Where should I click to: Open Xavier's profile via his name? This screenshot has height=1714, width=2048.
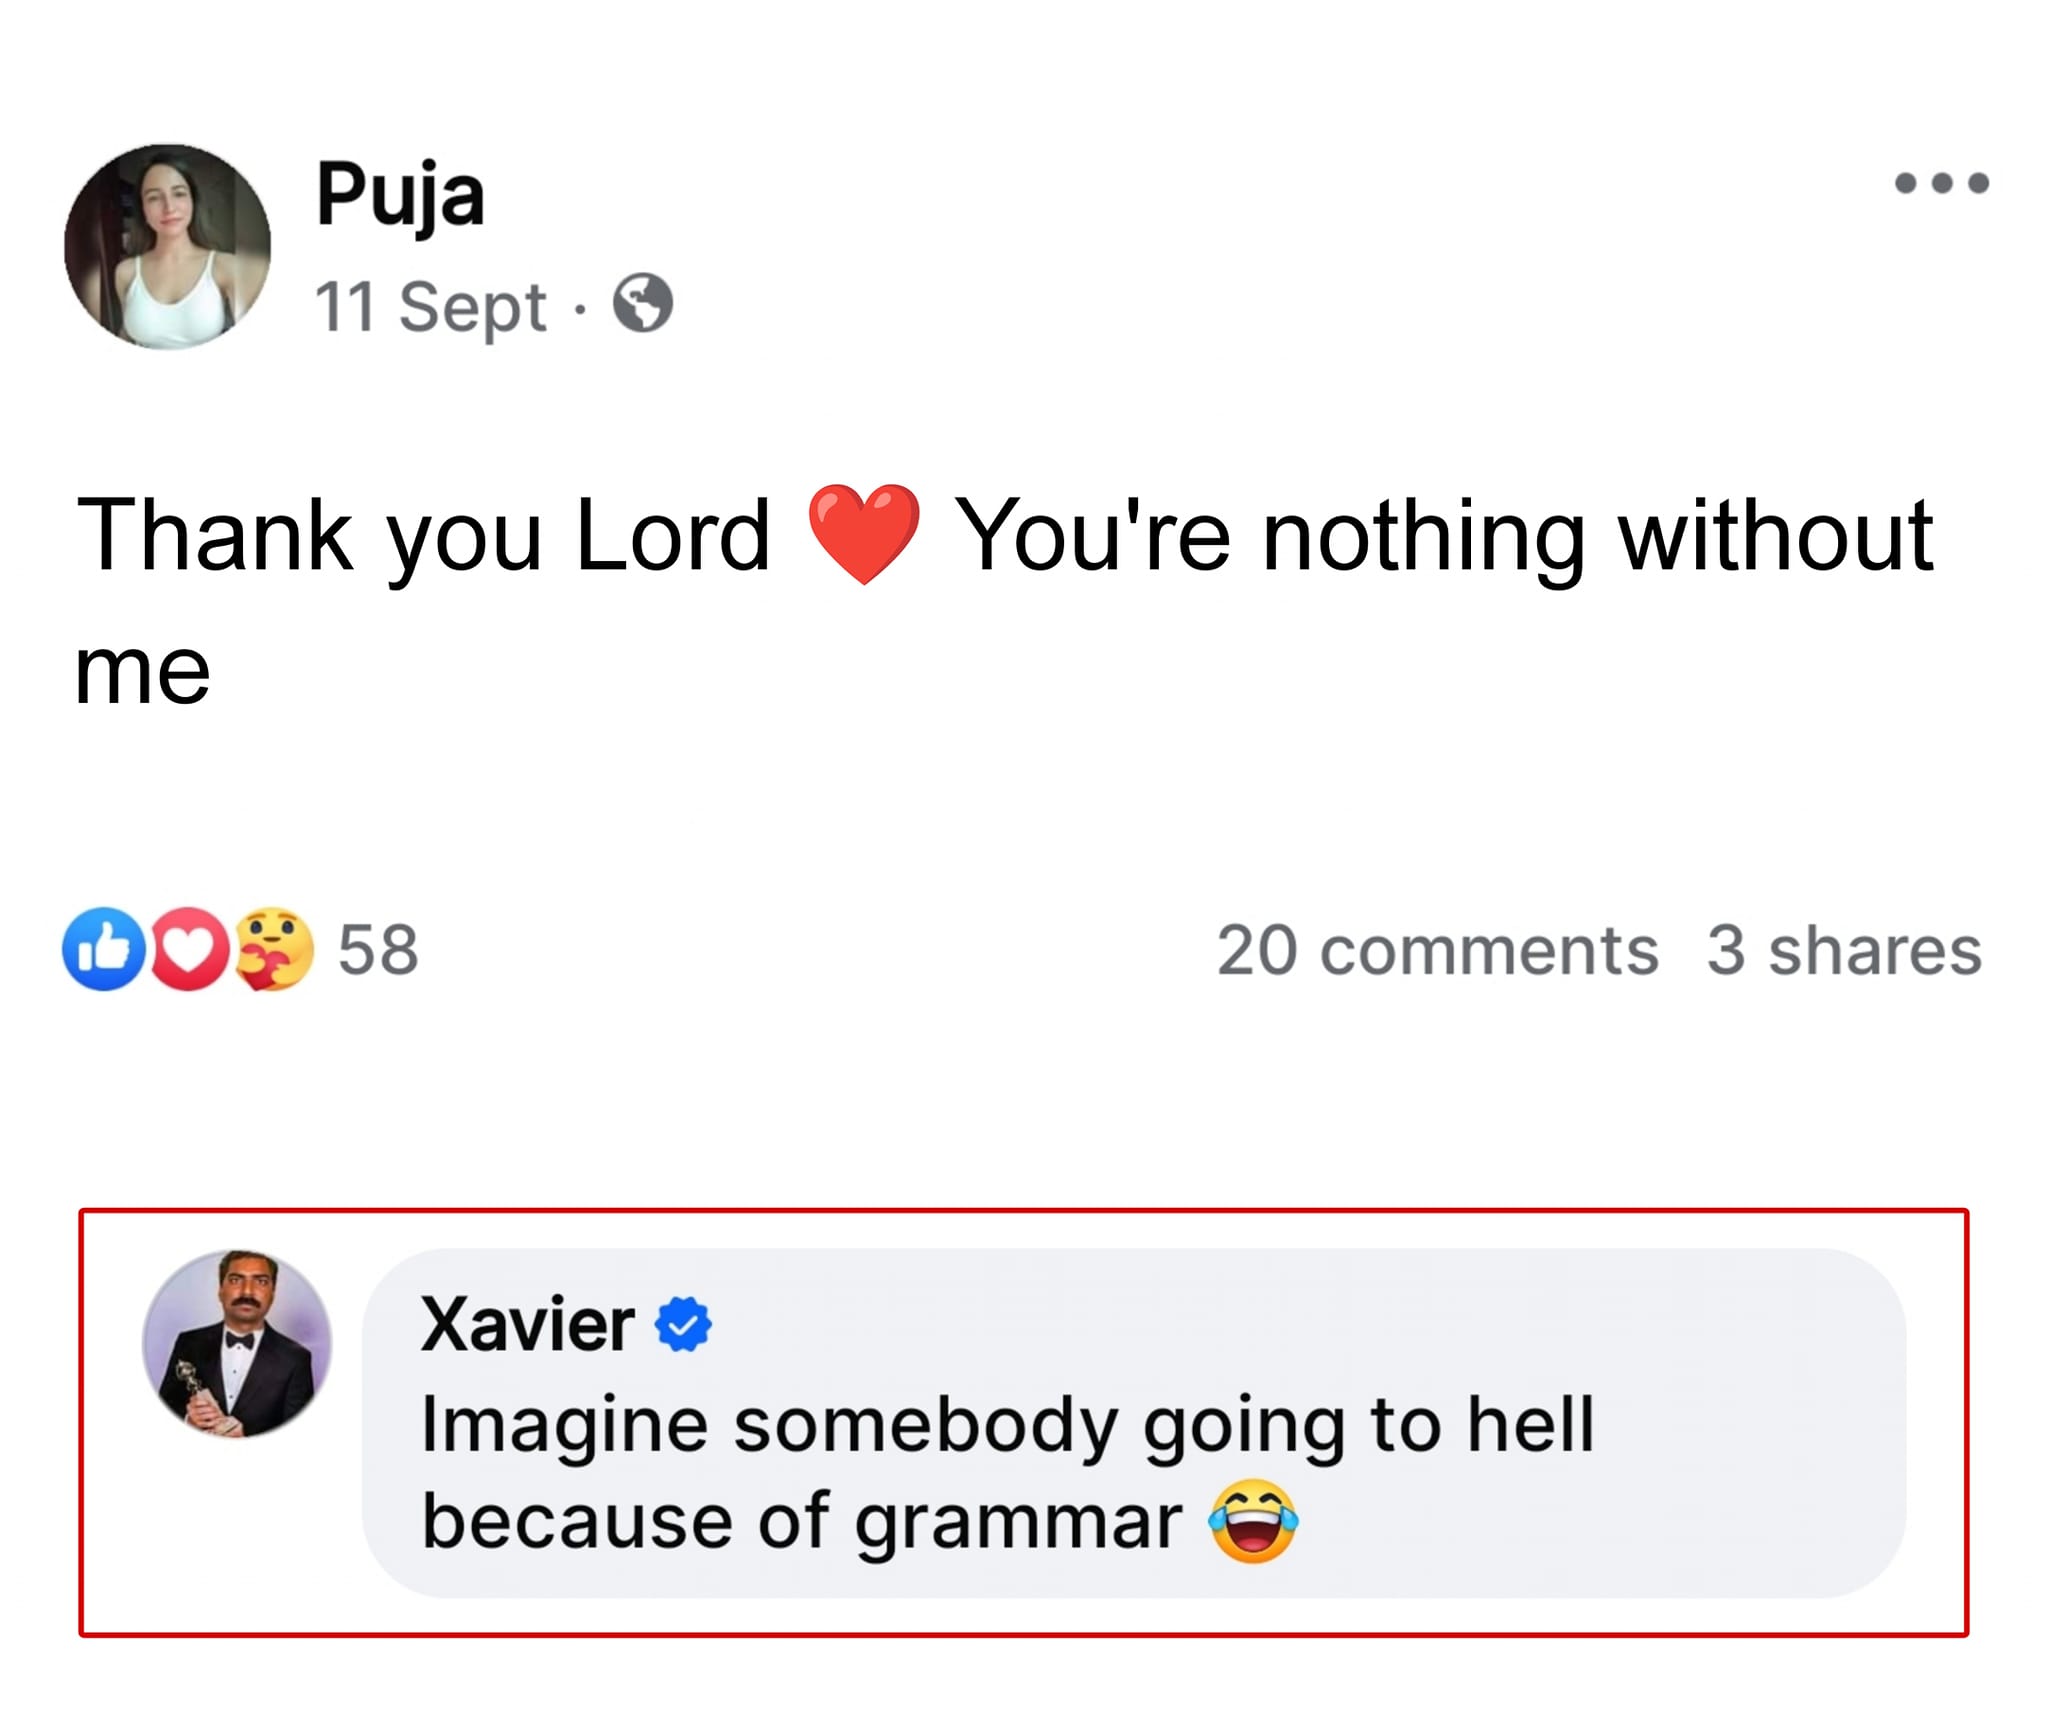click(527, 1324)
